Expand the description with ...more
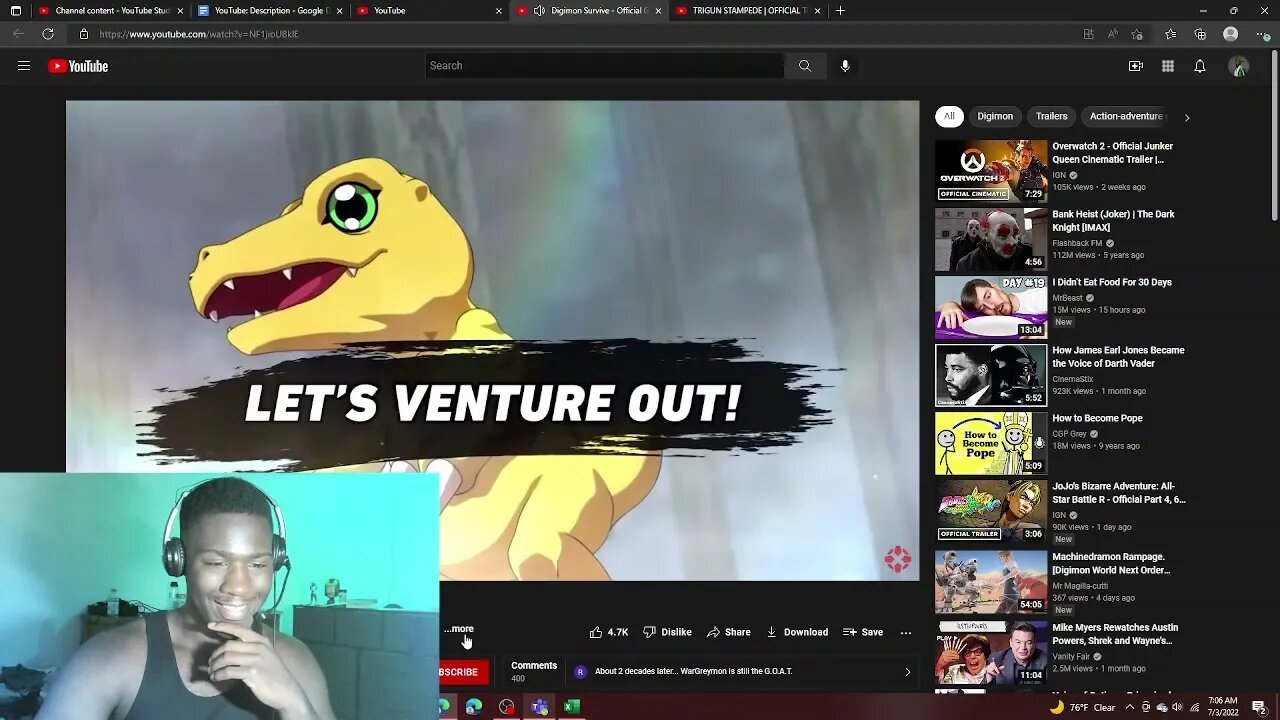Viewport: 1280px width, 720px height. tap(459, 629)
